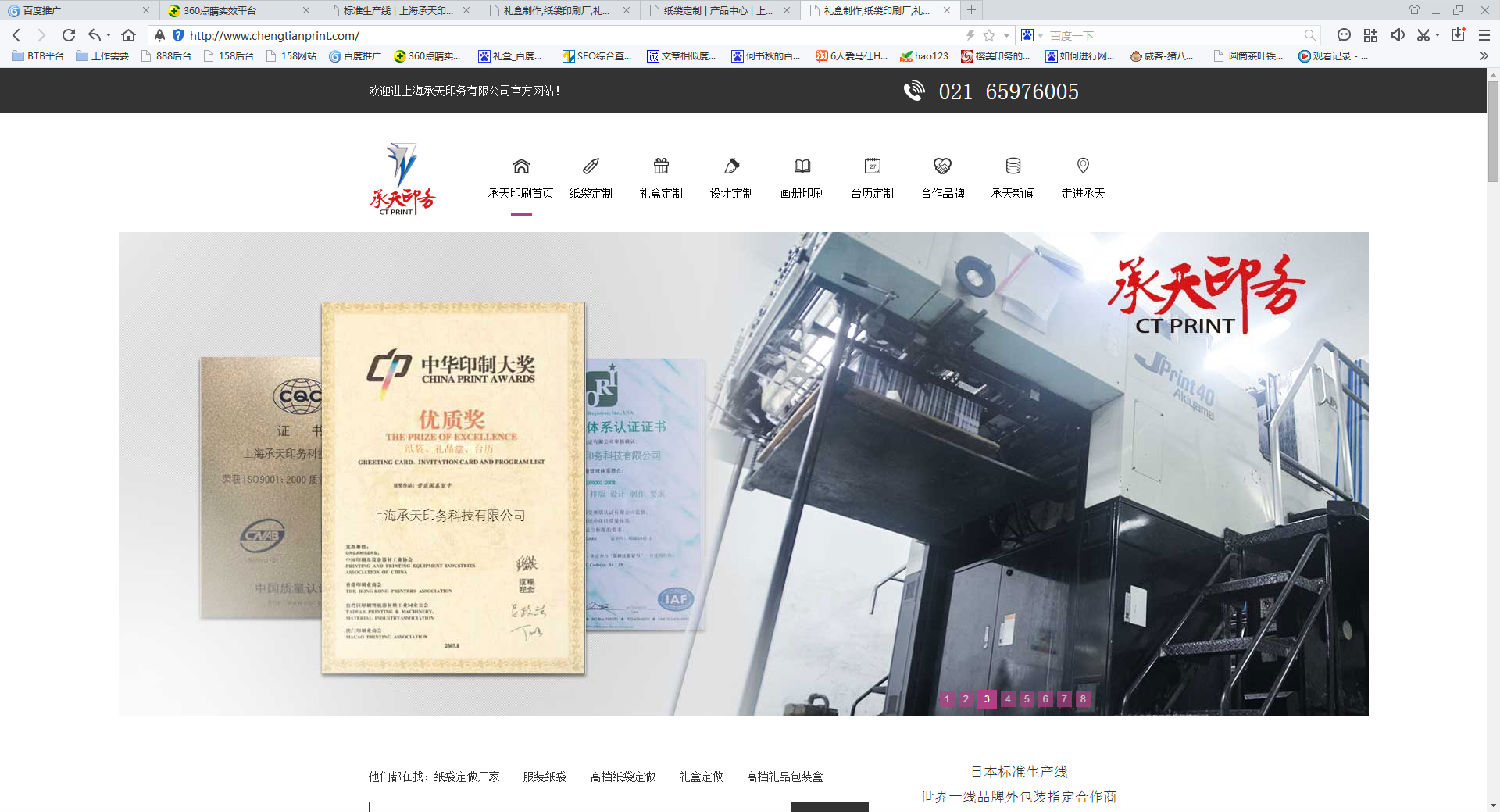Click the design customization pen icon
This screenshot has width=1500, height=812.
731,166
